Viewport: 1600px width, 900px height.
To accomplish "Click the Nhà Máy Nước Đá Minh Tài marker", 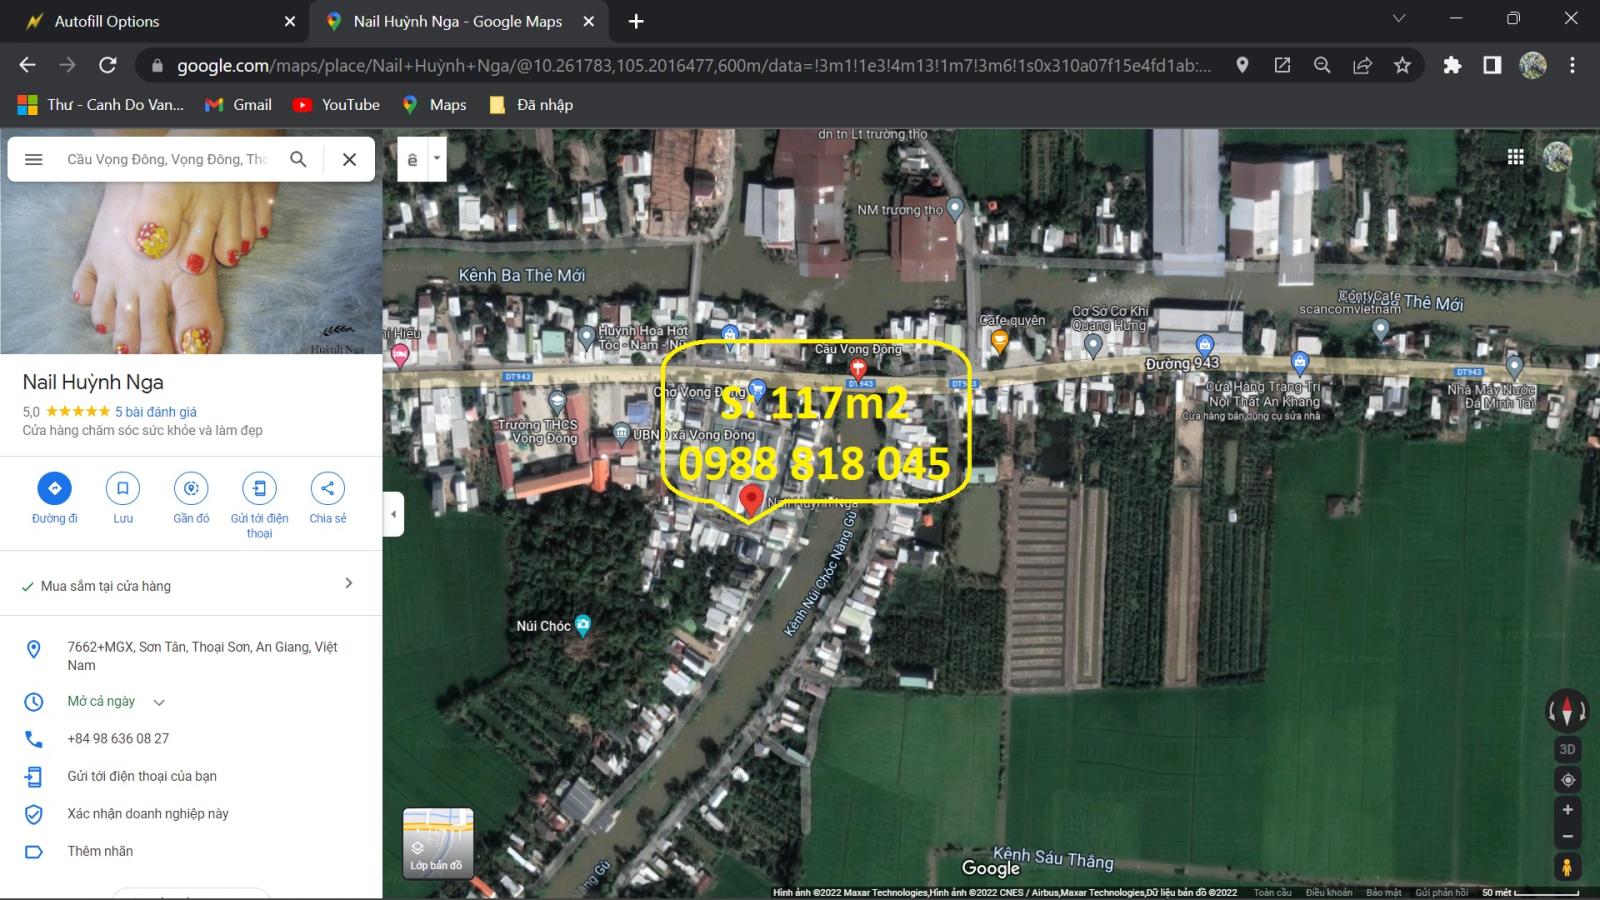I will 1514,366.
